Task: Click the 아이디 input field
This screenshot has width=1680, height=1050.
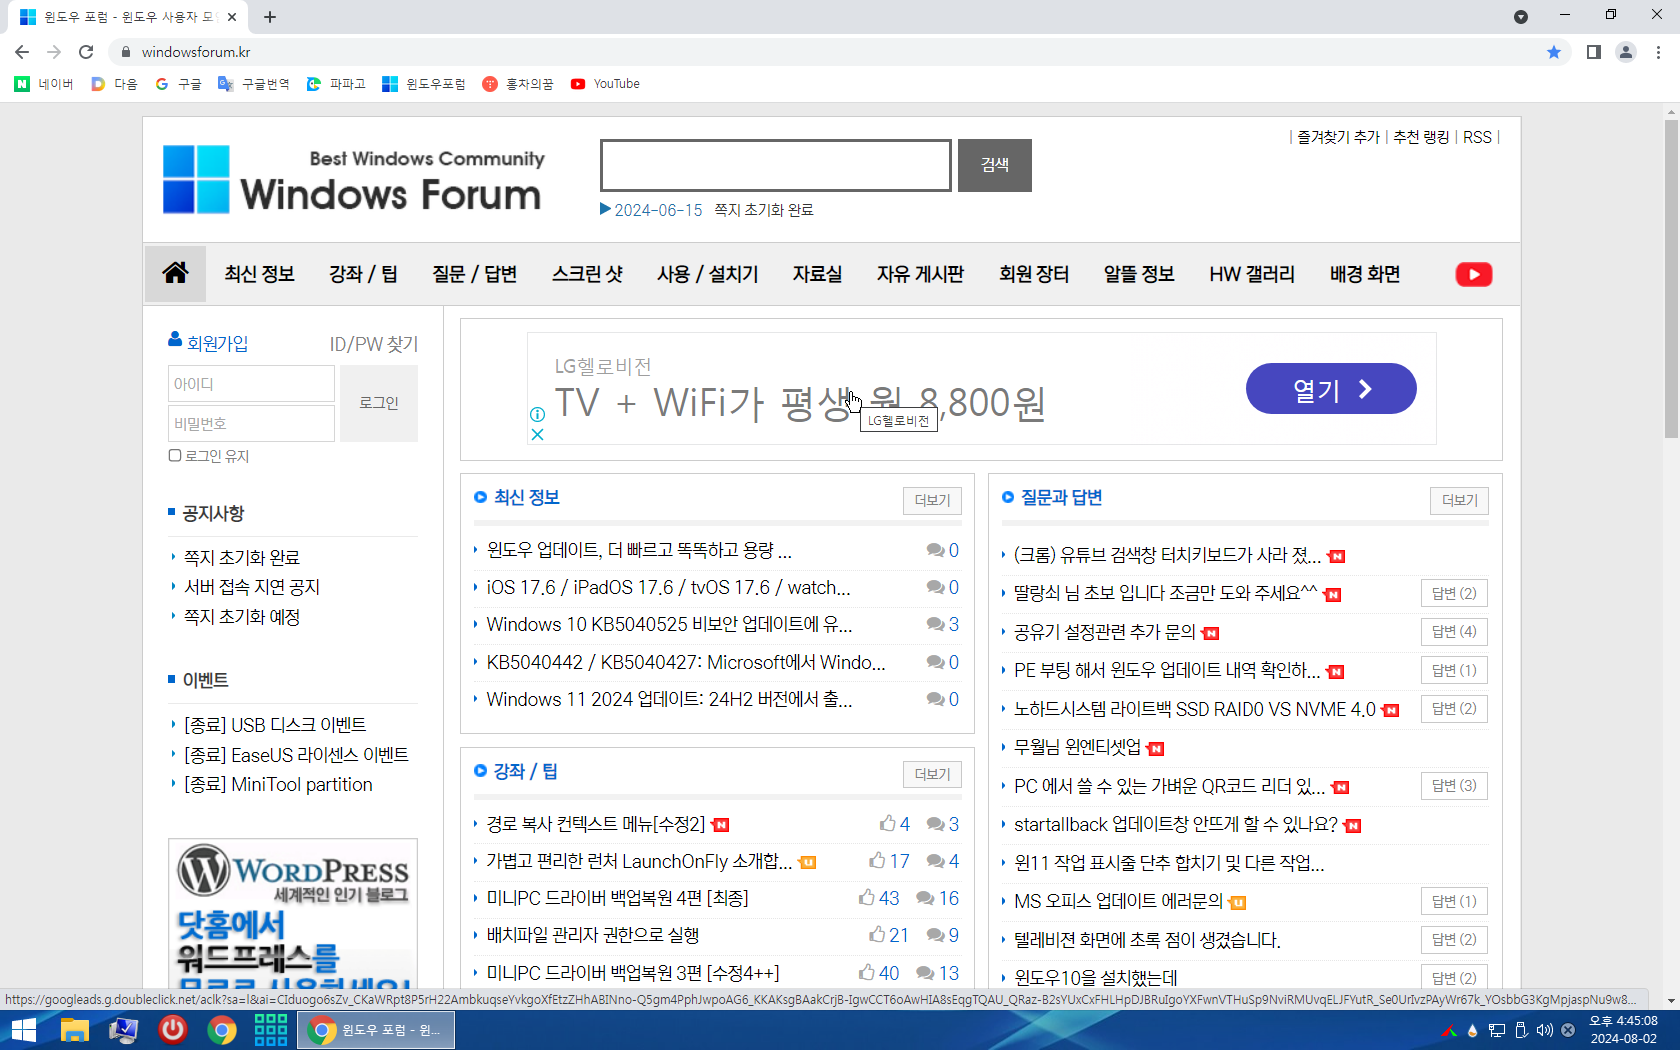Action: (251, 384)
